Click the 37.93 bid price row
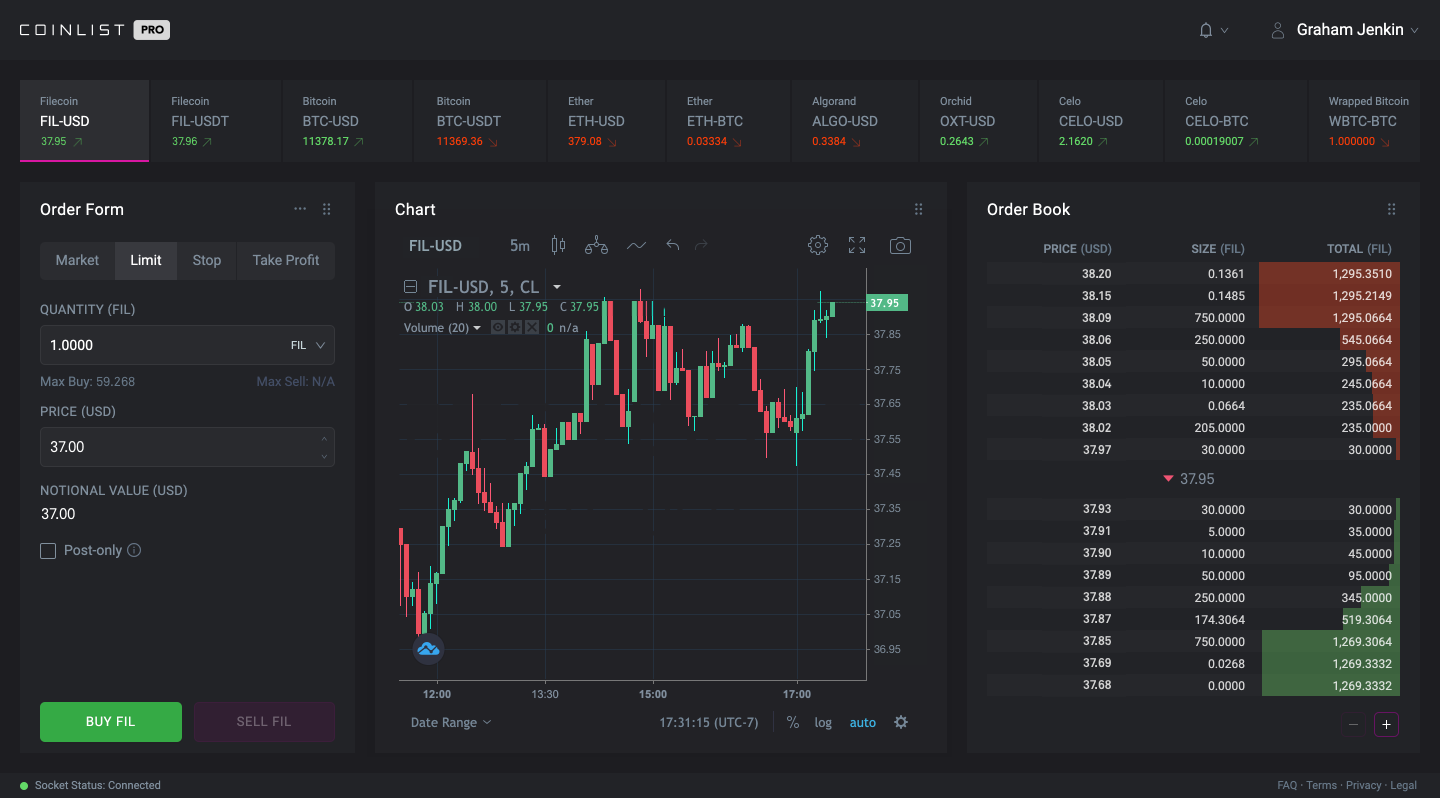This screenshot has height=798, width=1440. click(1193, 509)
